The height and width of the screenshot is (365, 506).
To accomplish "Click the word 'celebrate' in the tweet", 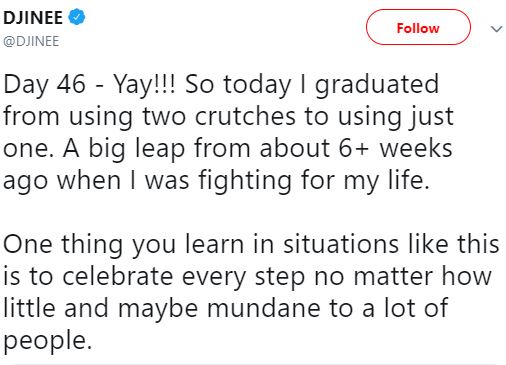I will [117, 276].
